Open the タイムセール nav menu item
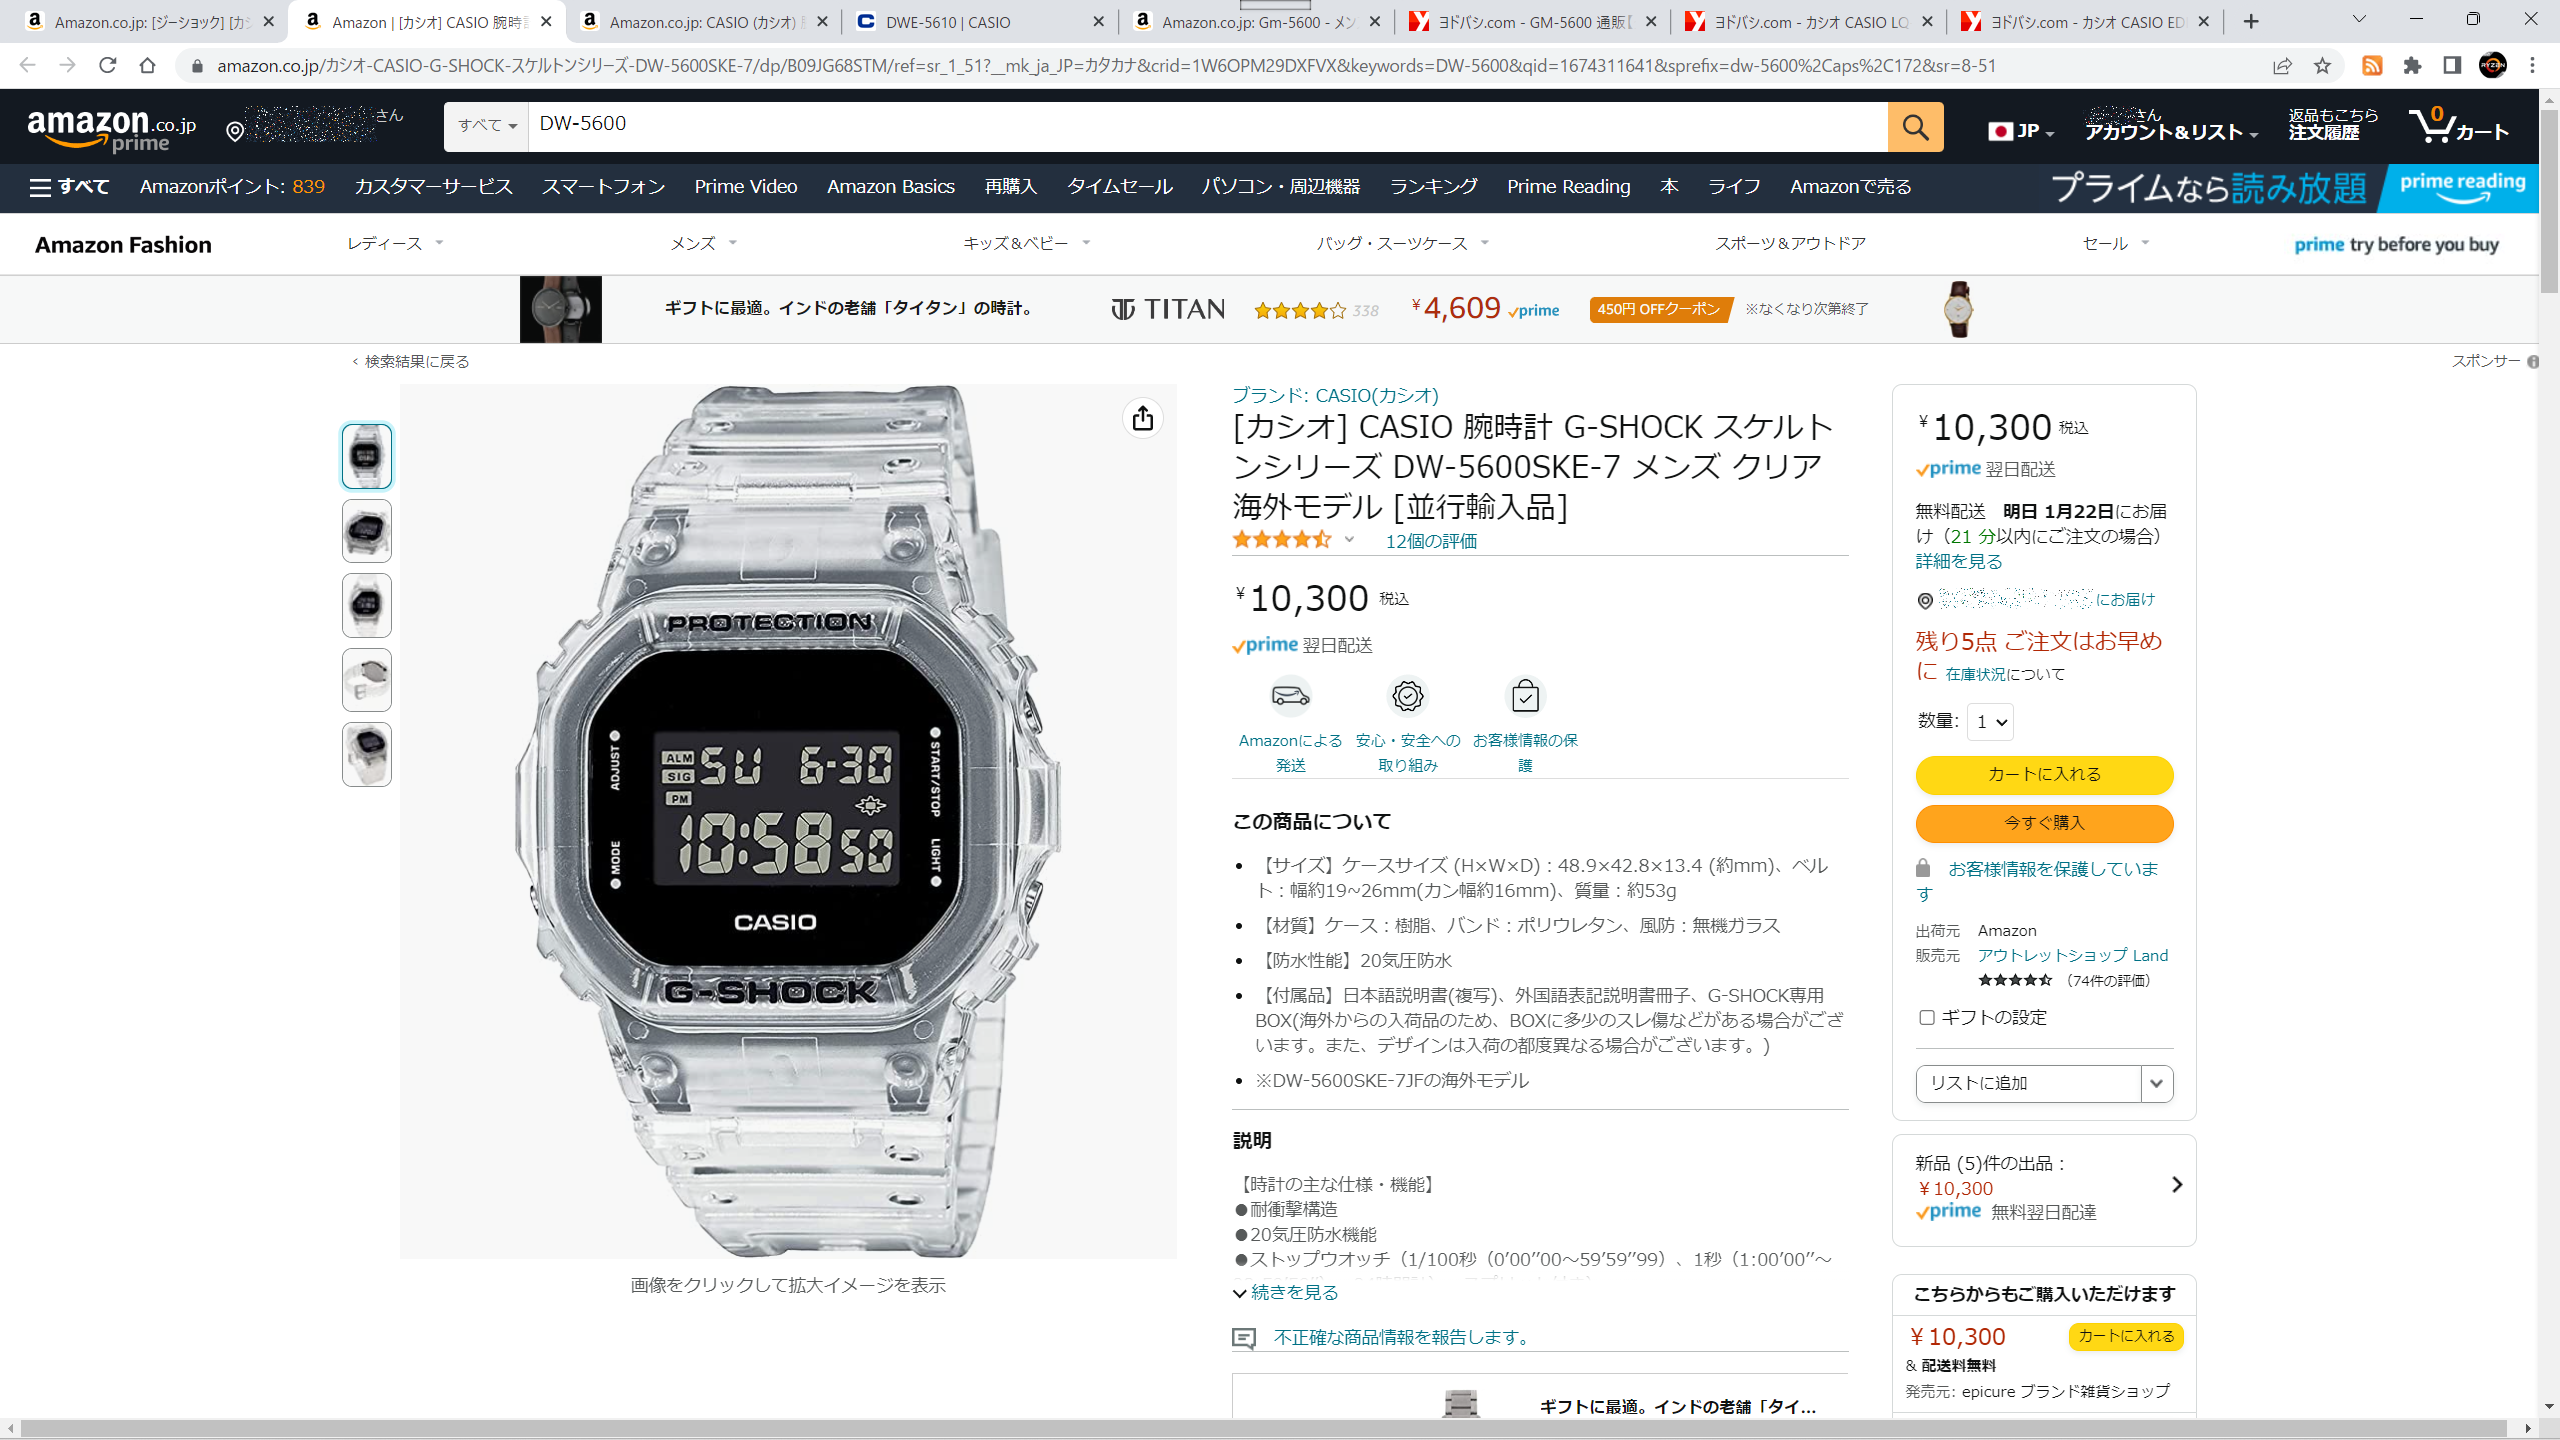The width and height of the screenshot is (2560, 1440). tap(1119, 187)
